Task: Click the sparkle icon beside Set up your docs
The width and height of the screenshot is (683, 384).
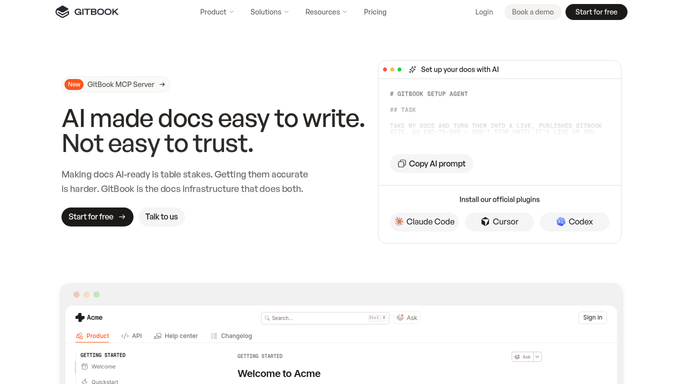Action: click(413, 70)
